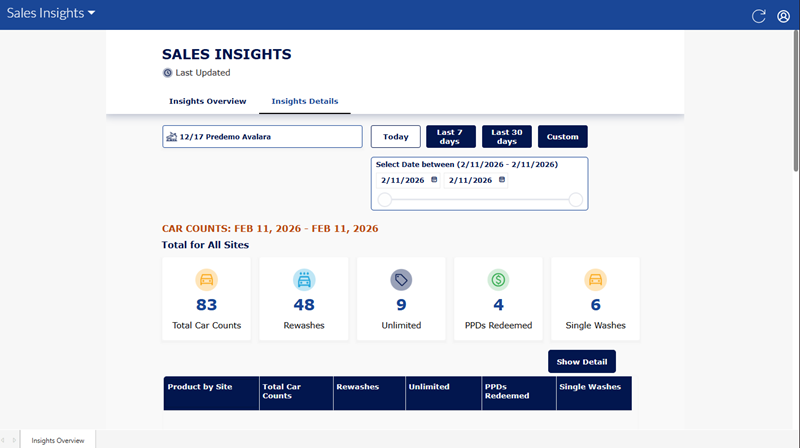
Task: Click the refresh icon in header
Action: 758,16
